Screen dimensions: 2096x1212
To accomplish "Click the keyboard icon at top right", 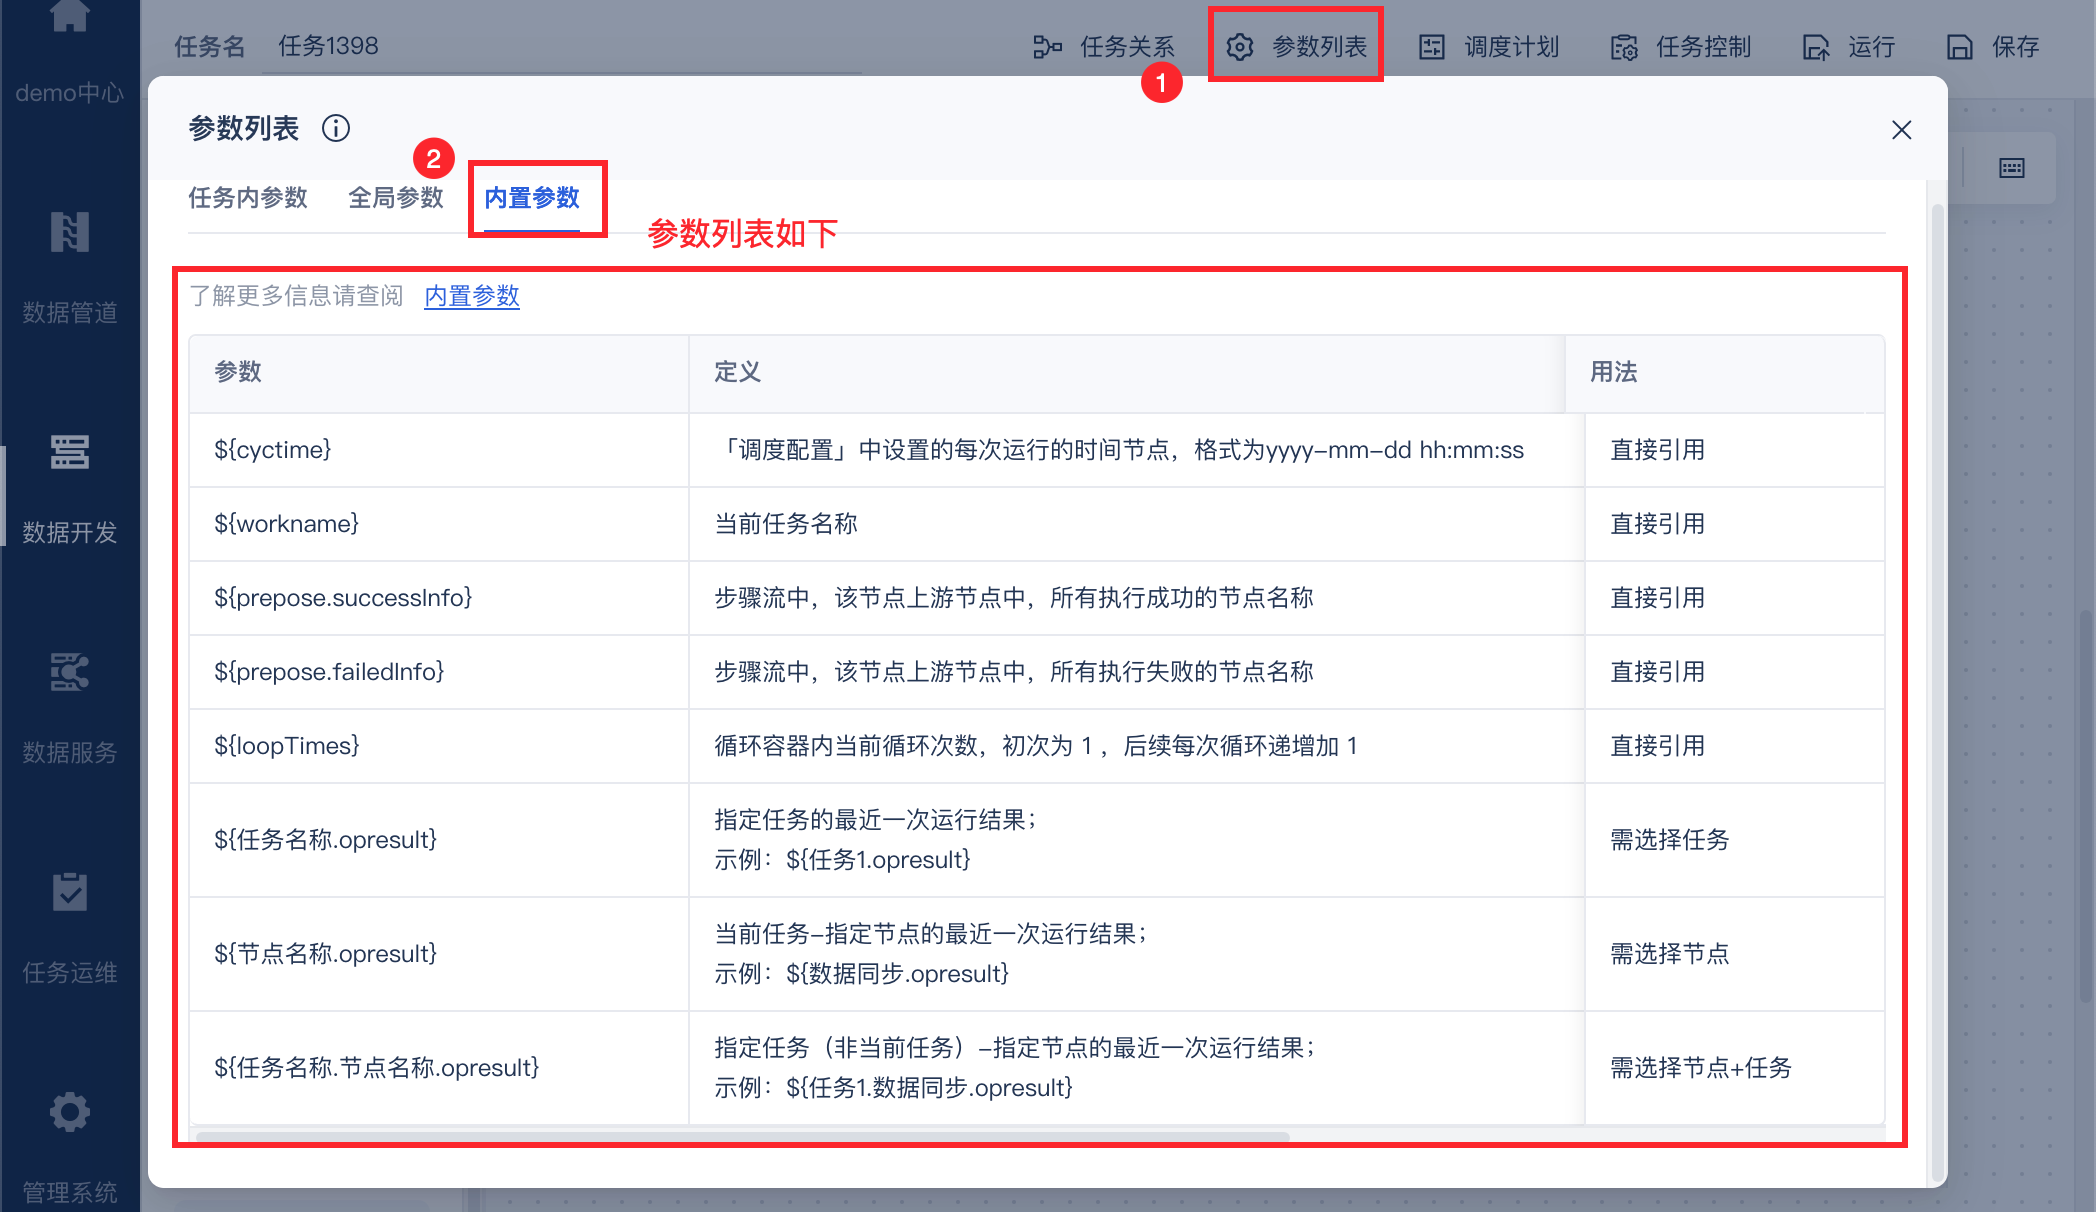I will pyautogui.click(x=2012, y=168).
